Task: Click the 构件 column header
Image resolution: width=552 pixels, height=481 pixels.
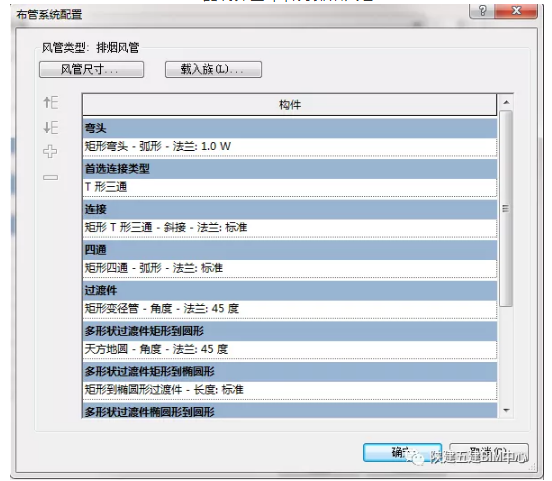Action: click(x=290, y=105)
